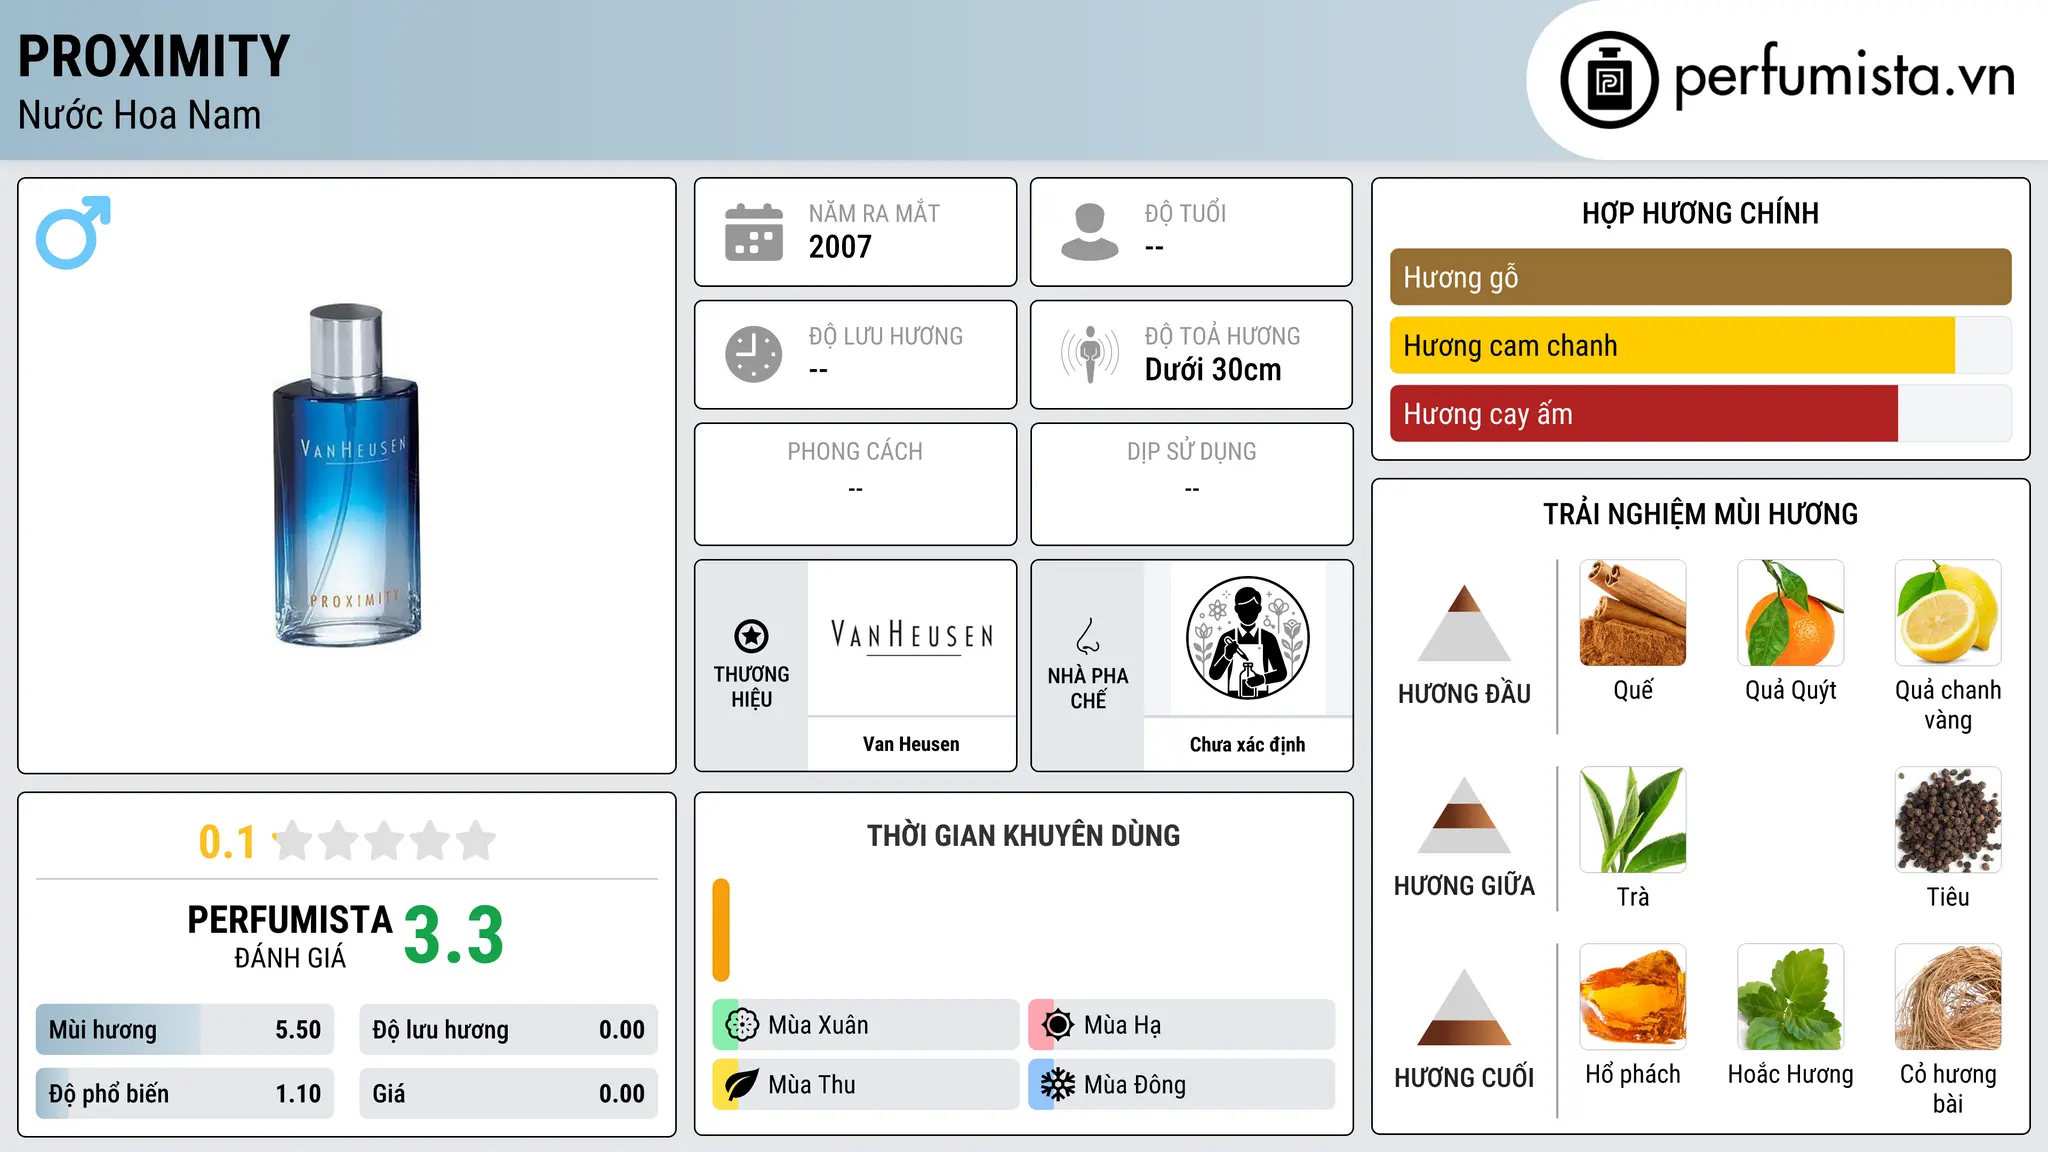Click the calendar icon beside Năm ra mắt
Screen dimensions: 2048x1152
(754, 232)
